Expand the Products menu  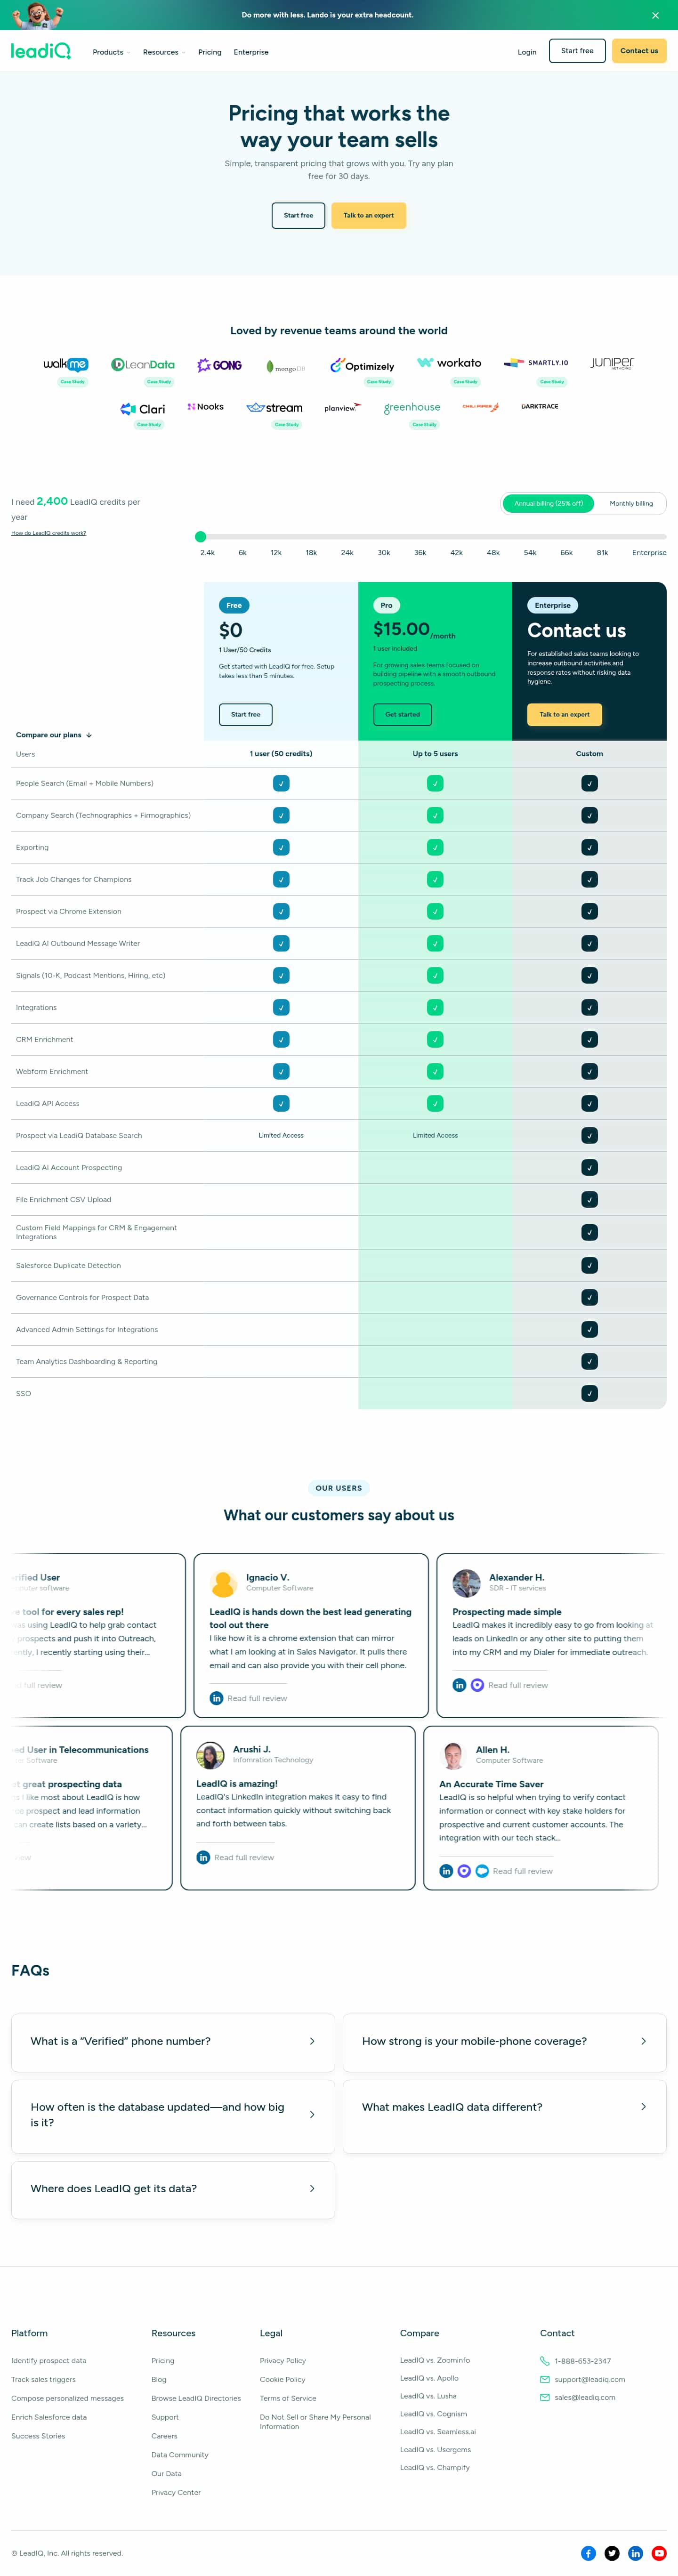pyautogui.click(x=110, y=52)
